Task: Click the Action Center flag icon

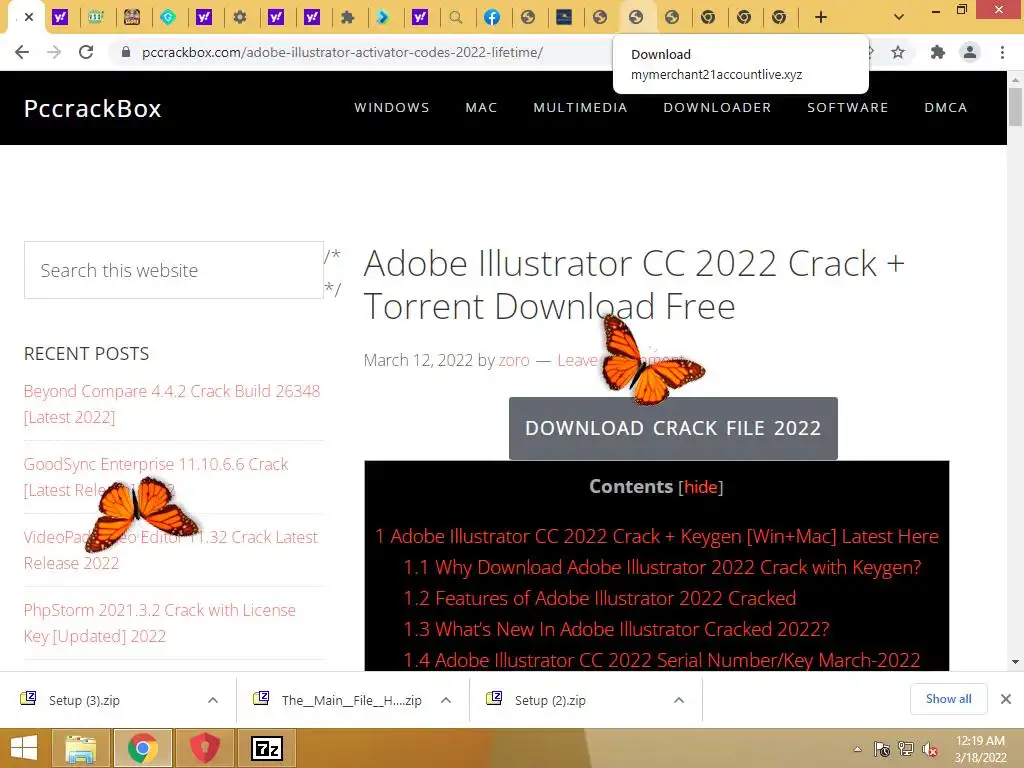Action: 882,749
